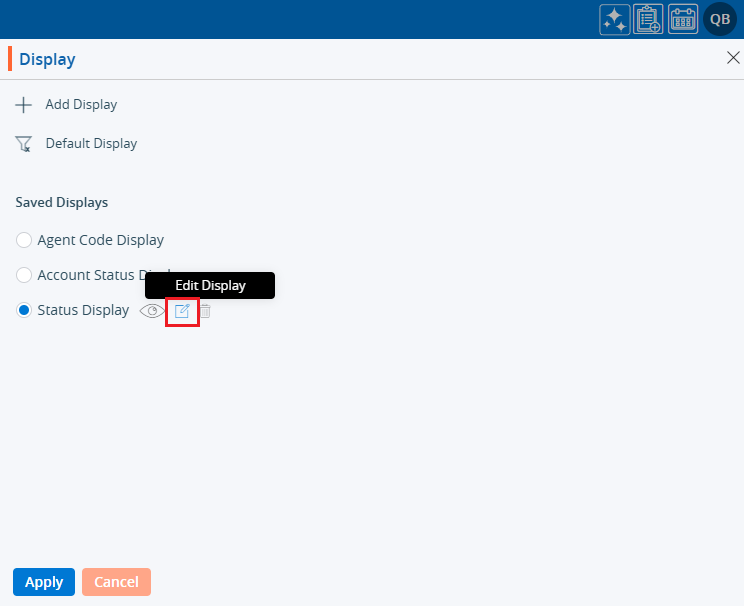Click the Display panel title

[47, 60]
